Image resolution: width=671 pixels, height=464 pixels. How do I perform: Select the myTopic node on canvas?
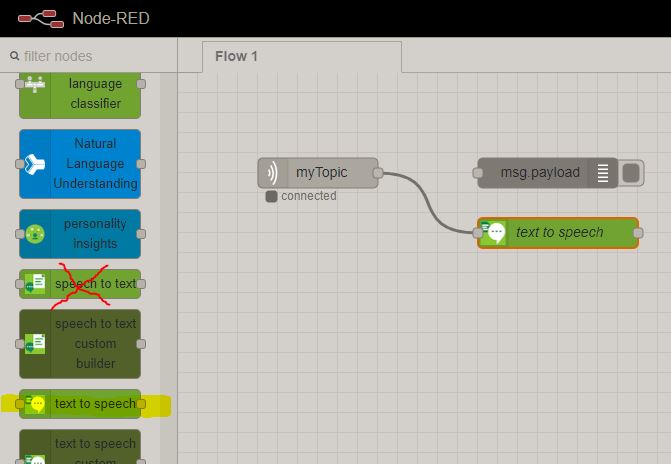pos(320,173)
